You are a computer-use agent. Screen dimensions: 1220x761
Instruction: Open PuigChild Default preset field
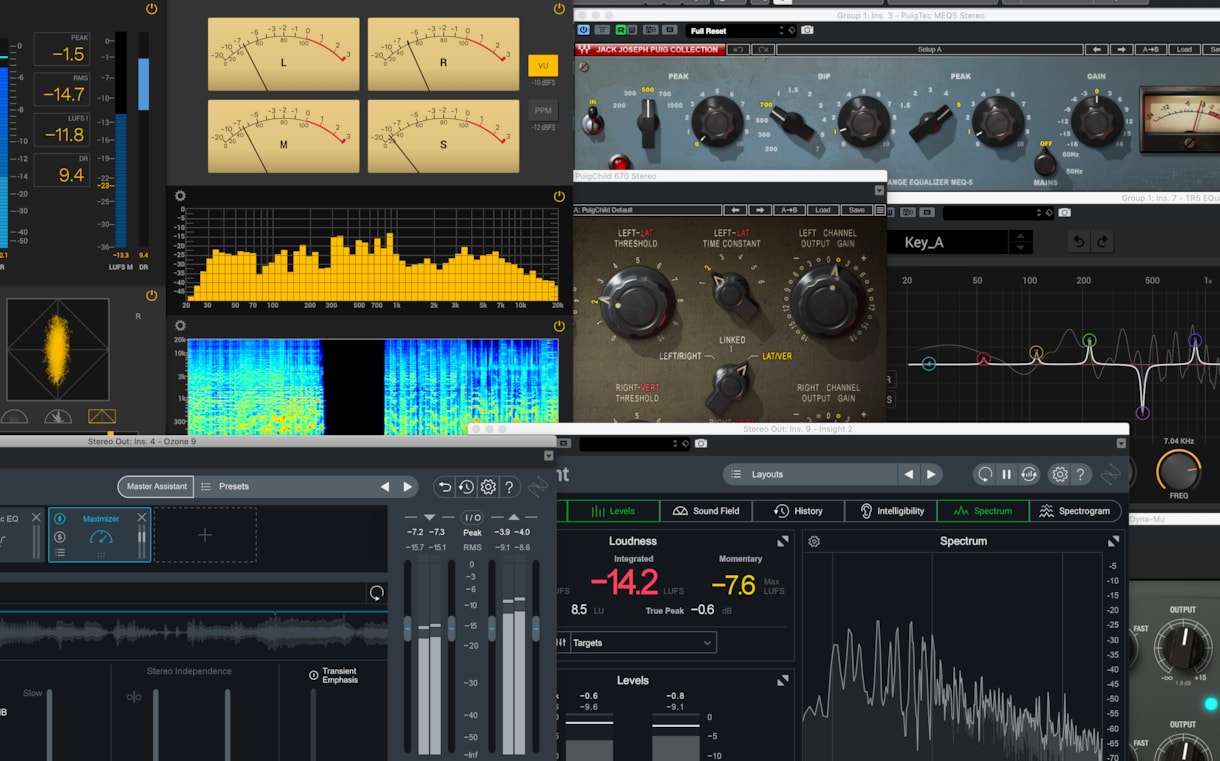[648, 210]
